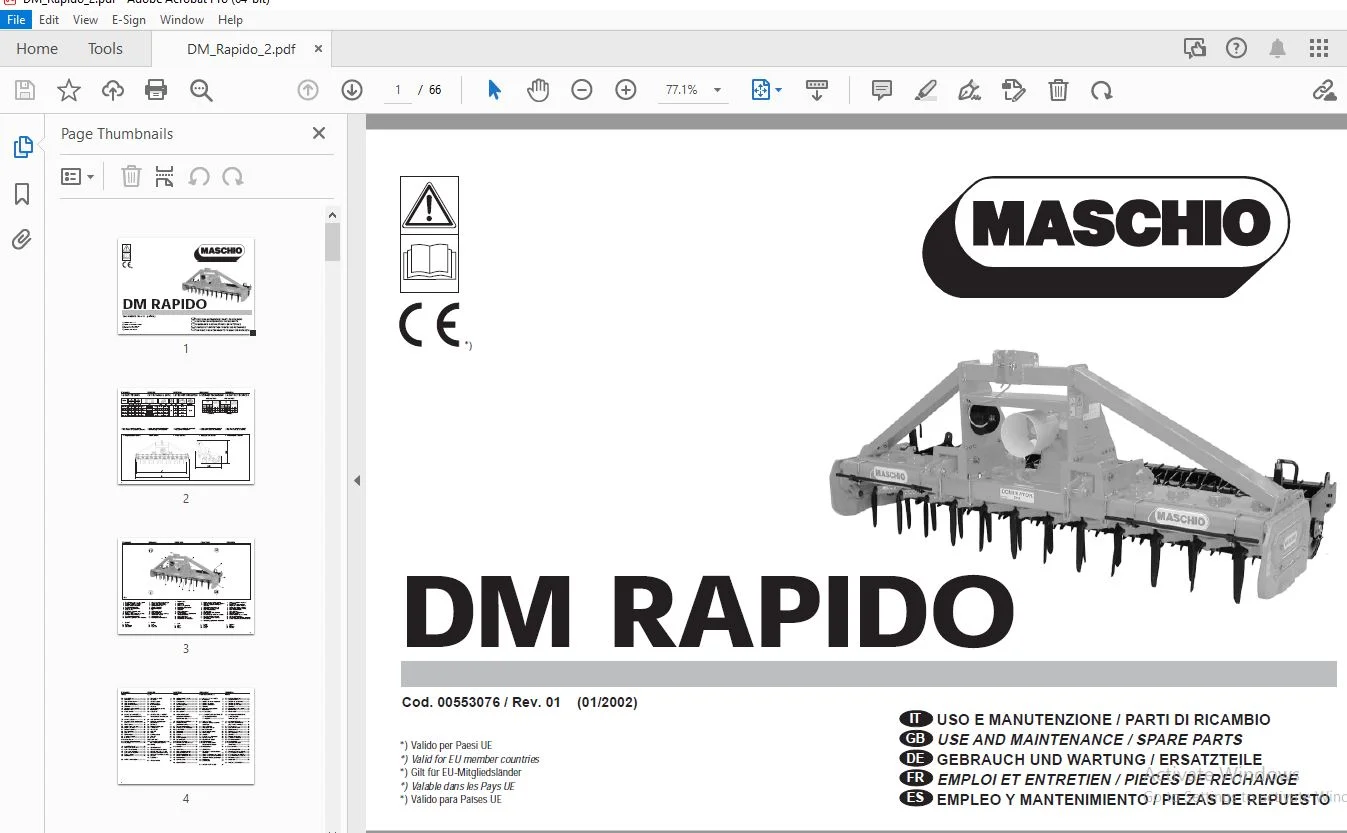Activate the Hand pan tool
Viewport: 1347px width, 833px height.
tap(538, 90)
